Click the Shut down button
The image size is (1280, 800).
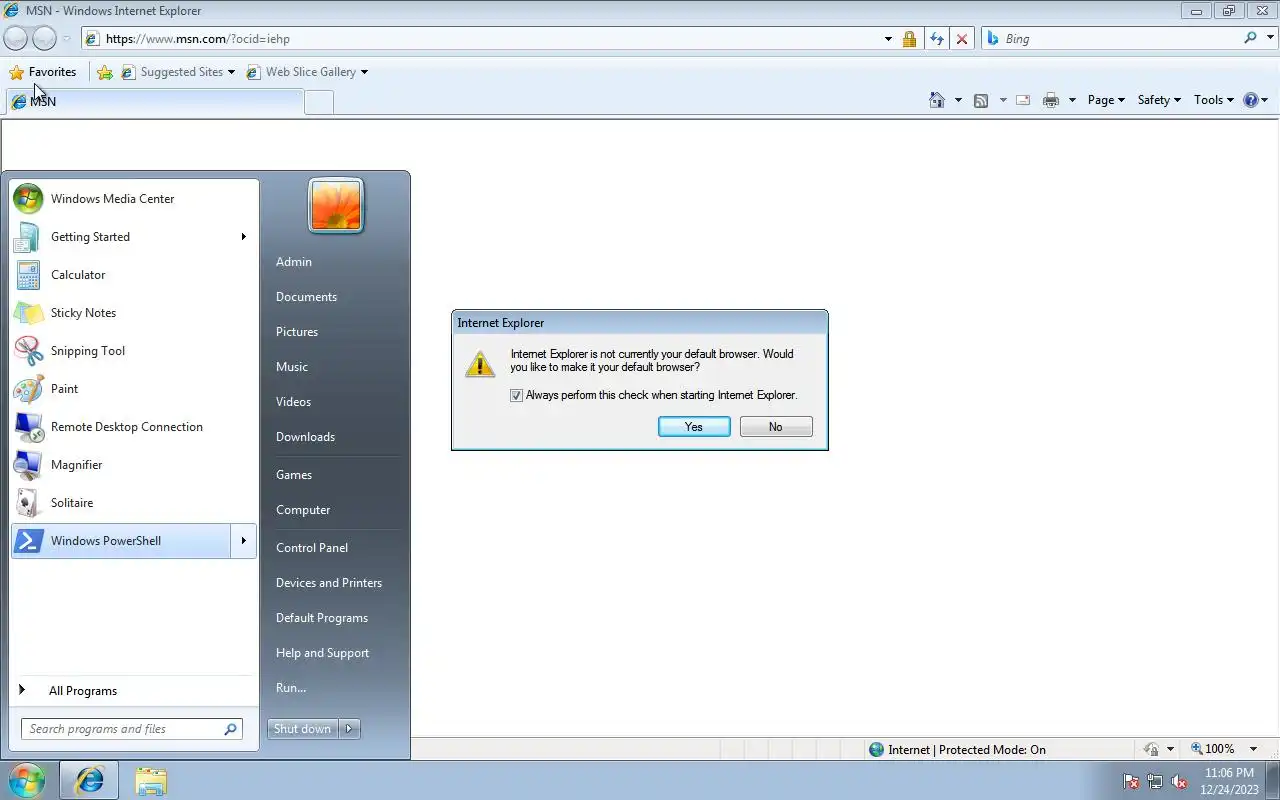(x=303, y=729)
